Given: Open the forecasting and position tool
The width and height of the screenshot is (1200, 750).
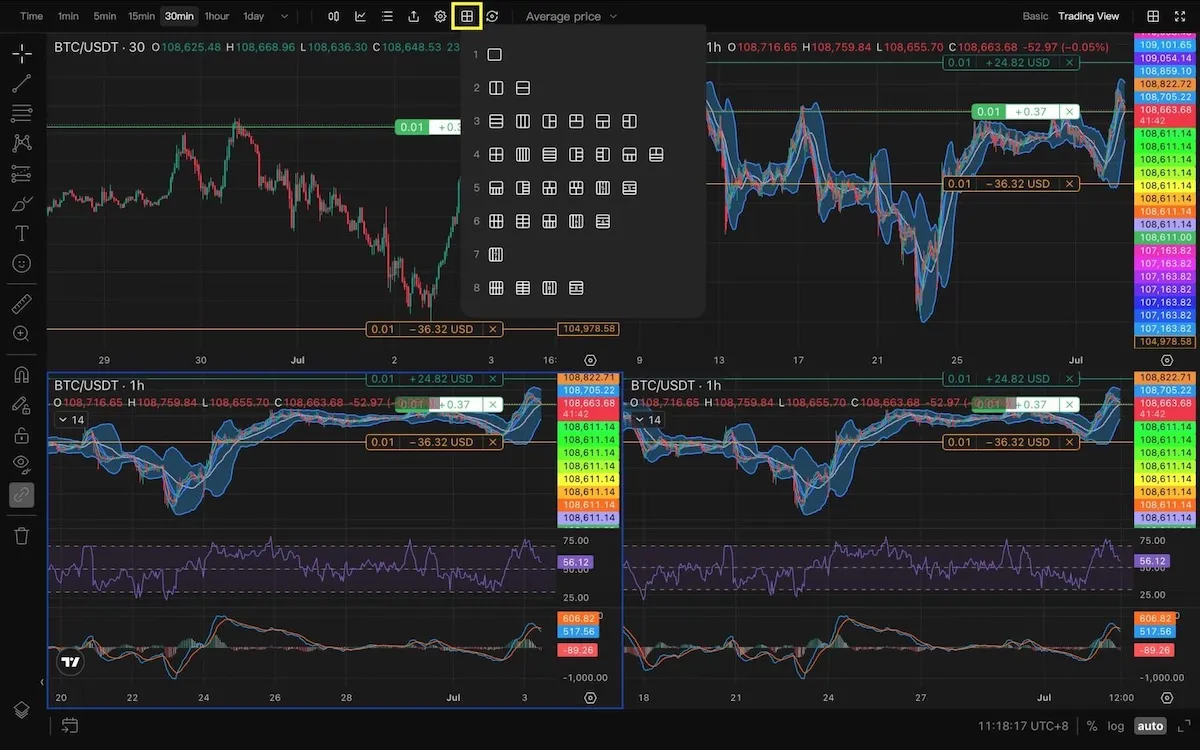Looking at the screenshot, I should pyautogui.click(x=22, y=174).
